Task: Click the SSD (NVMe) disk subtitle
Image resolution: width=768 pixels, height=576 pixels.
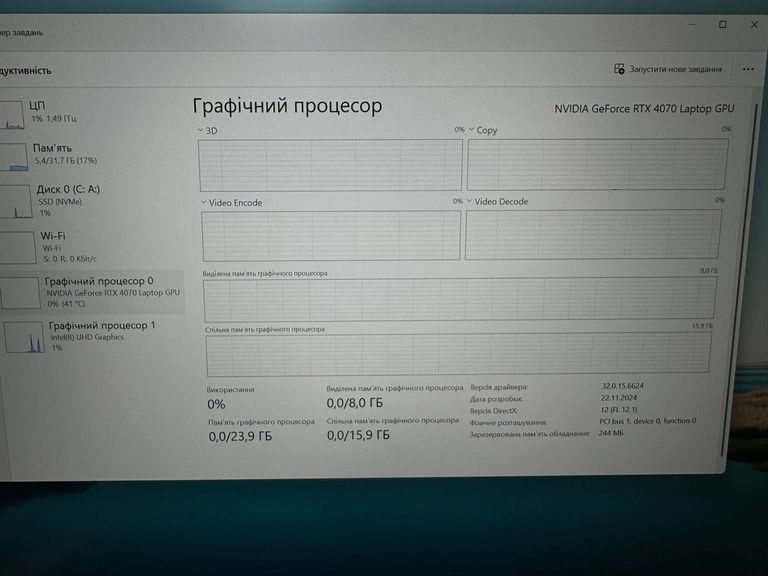Action: [60, 202]
